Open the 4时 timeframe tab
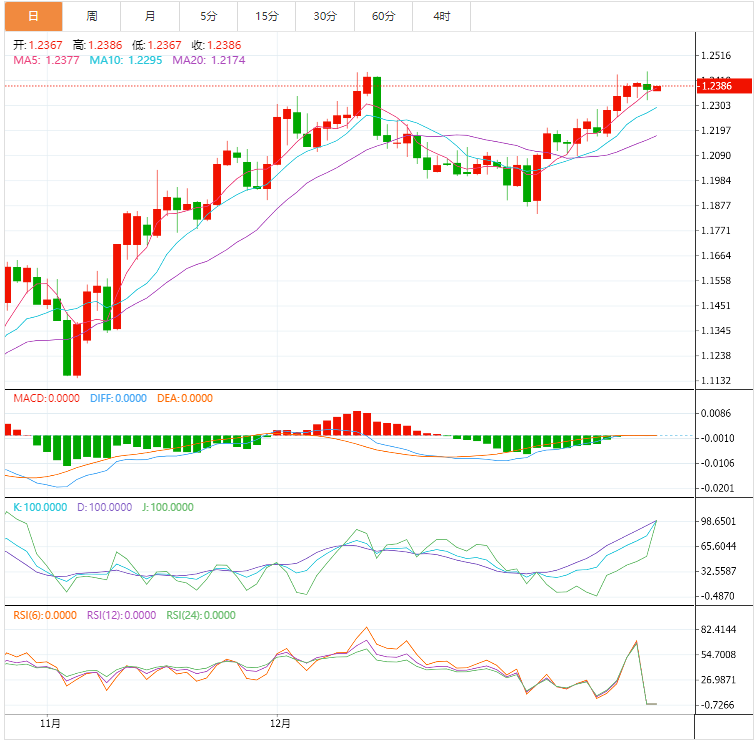Viewport: 754px width, 747px height. click(441, 16)
